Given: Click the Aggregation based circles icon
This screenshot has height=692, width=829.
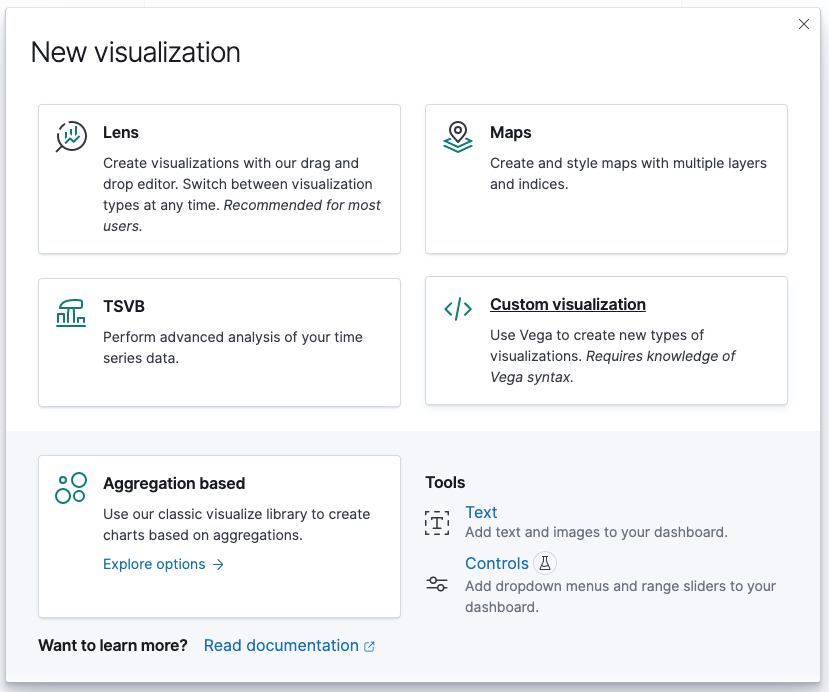Looking at the screenshot, I should pos(71,488).
